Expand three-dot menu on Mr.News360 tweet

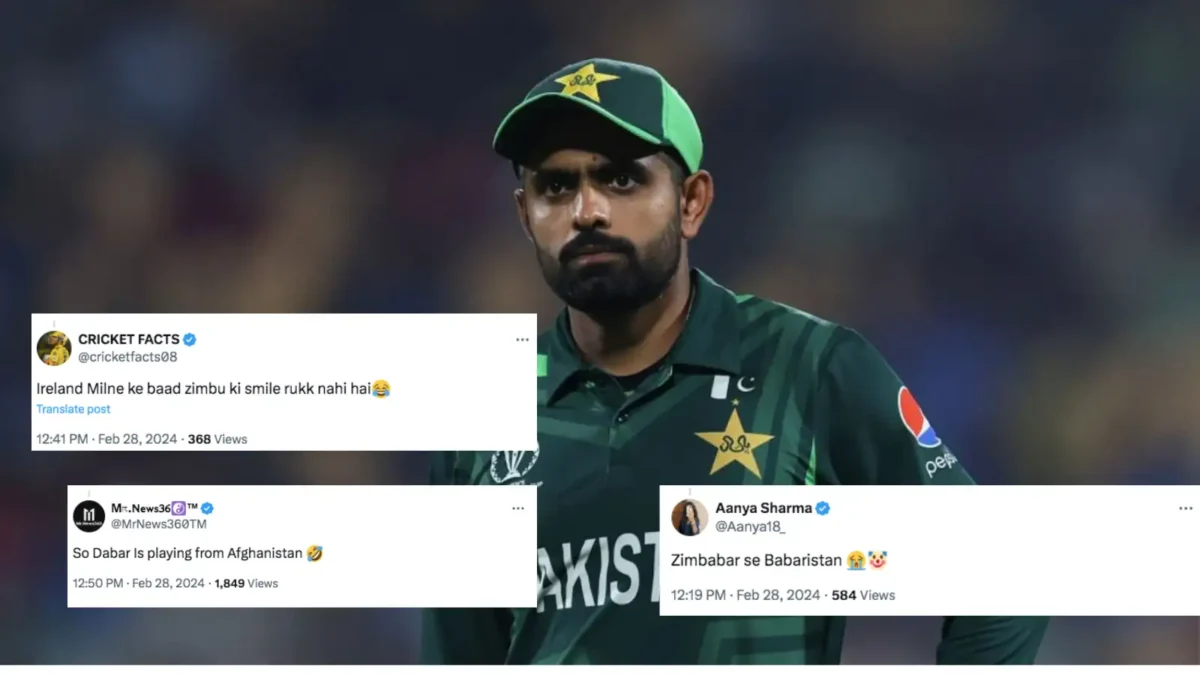pyautogui.click(x=518, y=508)
